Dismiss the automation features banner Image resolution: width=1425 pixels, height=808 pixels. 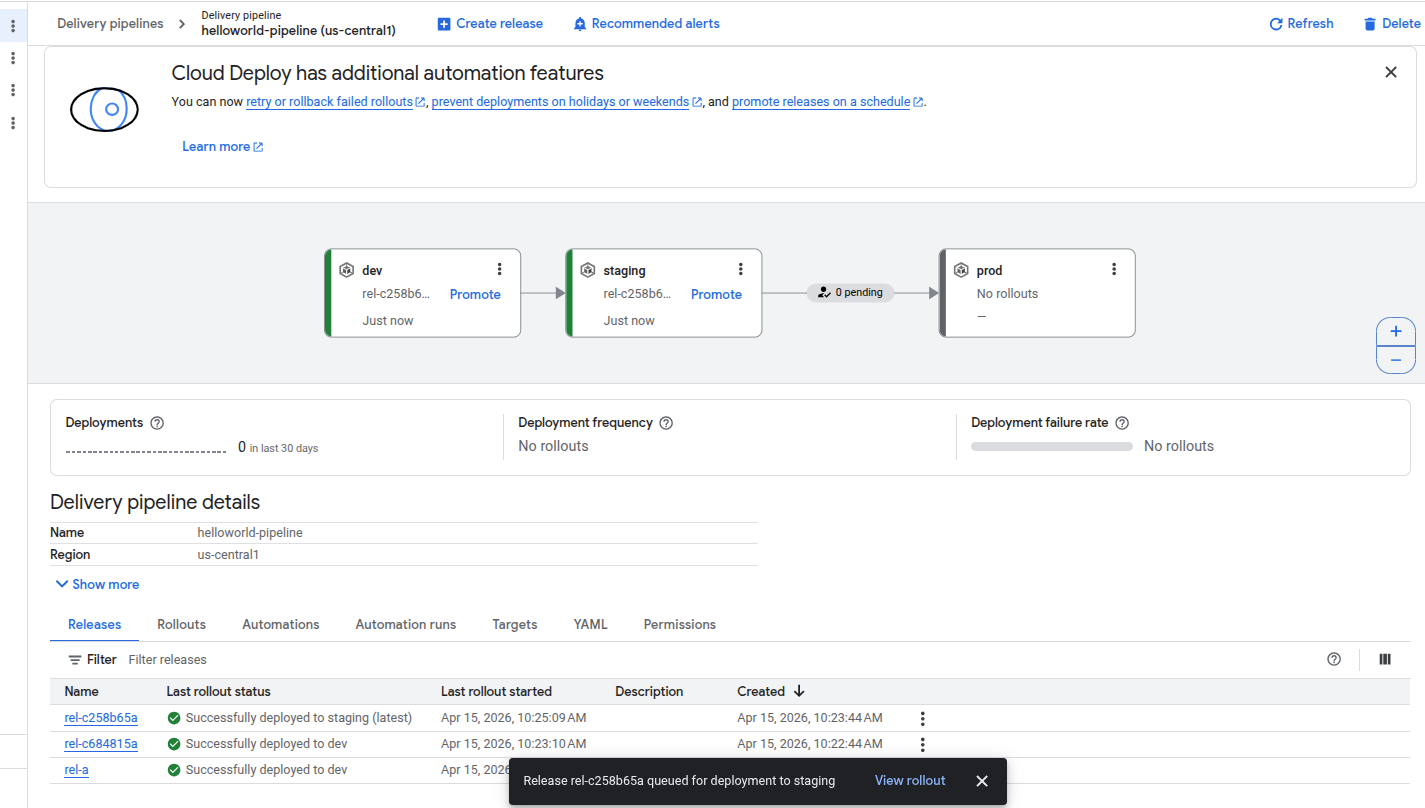pyautogui.click(x=1391, y=72)
